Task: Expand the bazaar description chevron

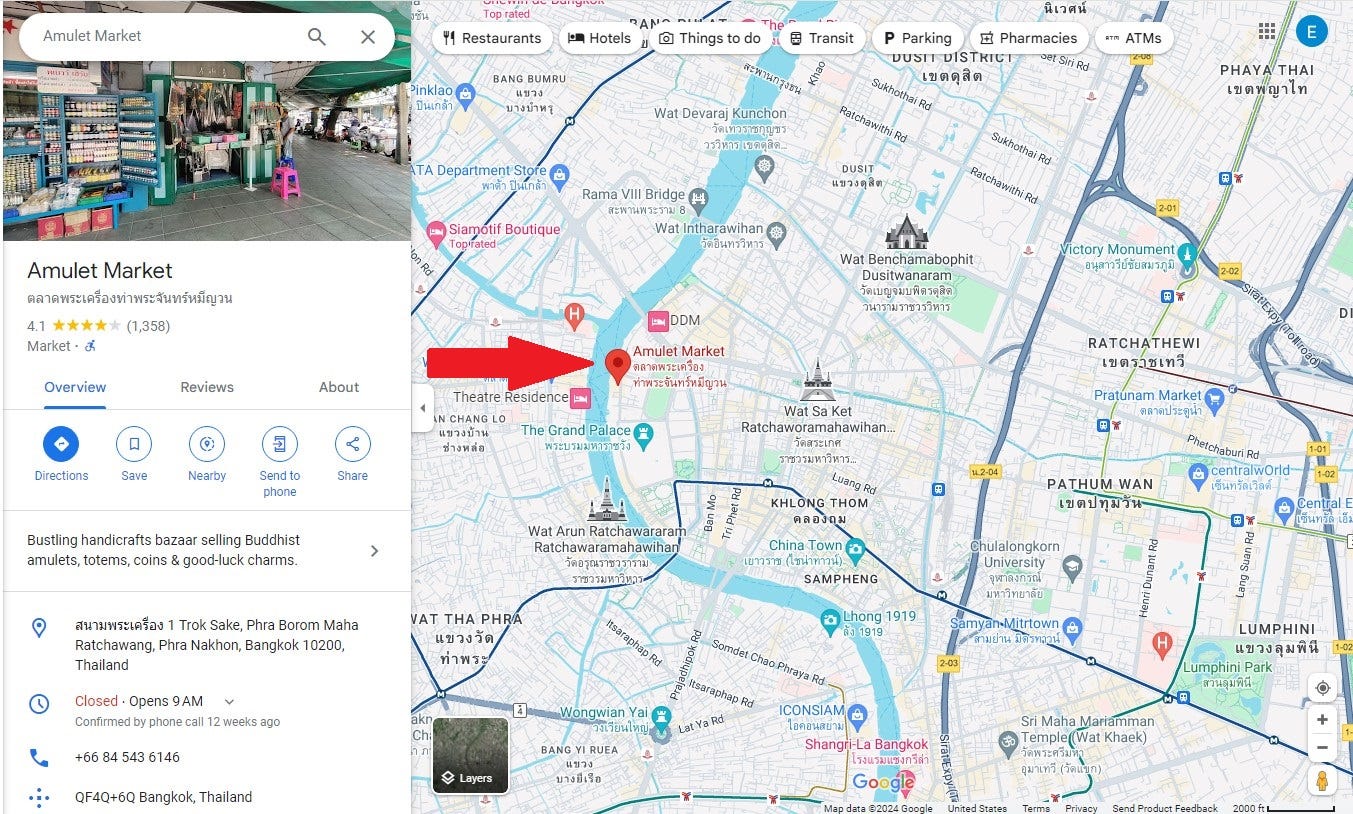Action: tap(375, 551)
